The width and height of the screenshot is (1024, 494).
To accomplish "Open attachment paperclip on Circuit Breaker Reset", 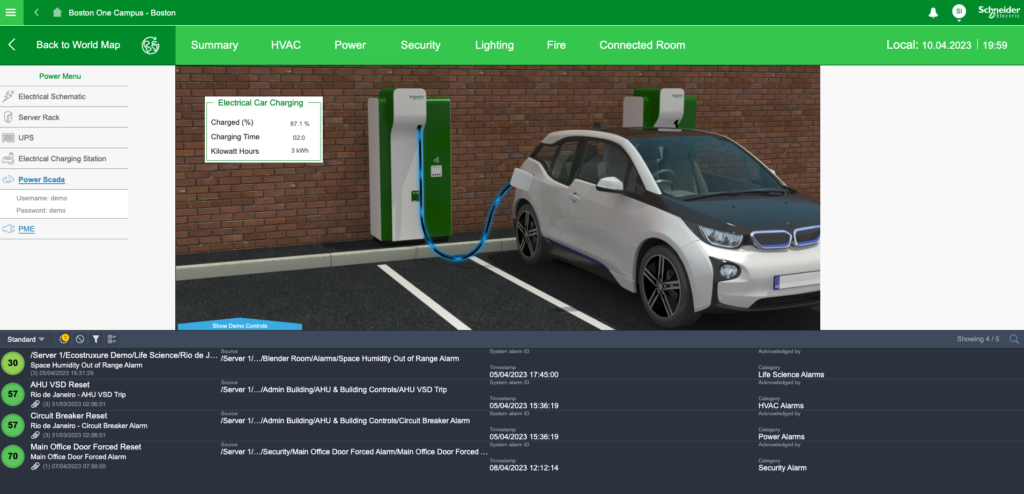I will coord(35,435).
